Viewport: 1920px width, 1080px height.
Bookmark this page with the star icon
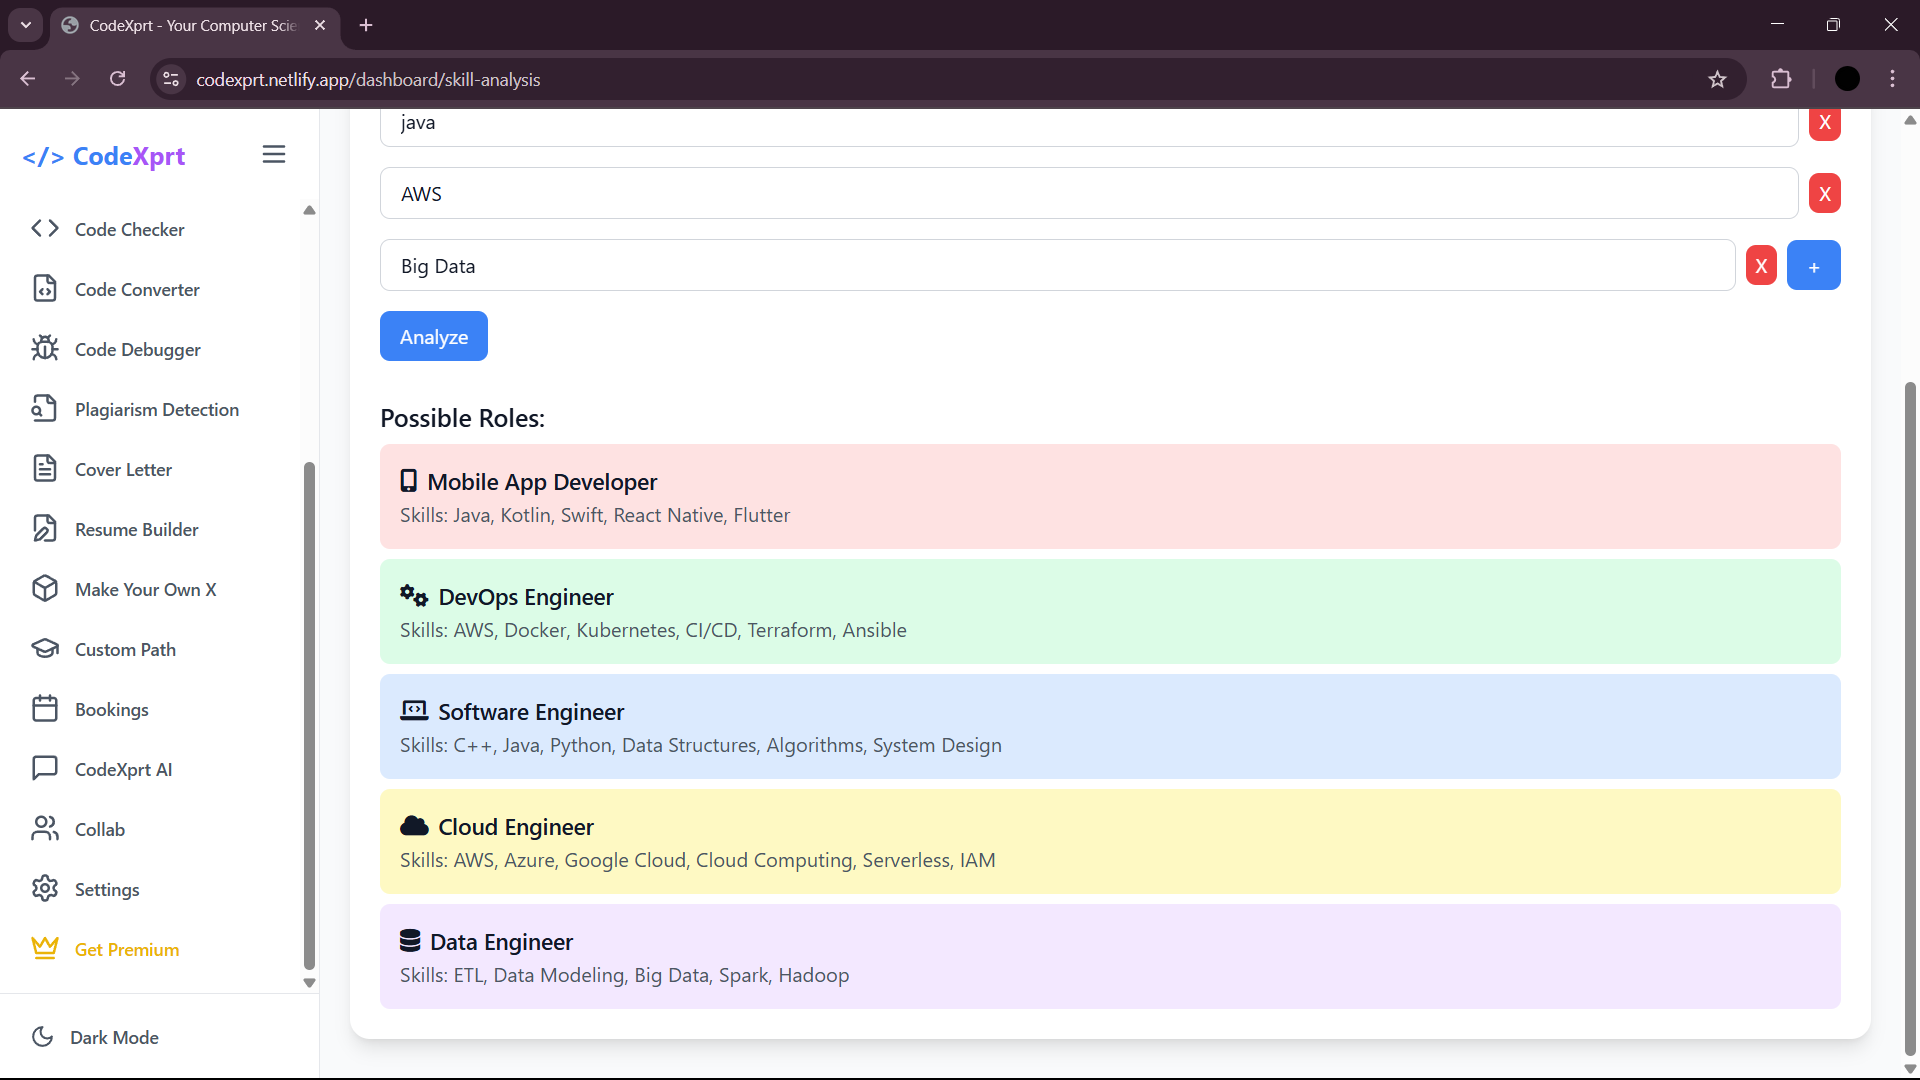1717,80
